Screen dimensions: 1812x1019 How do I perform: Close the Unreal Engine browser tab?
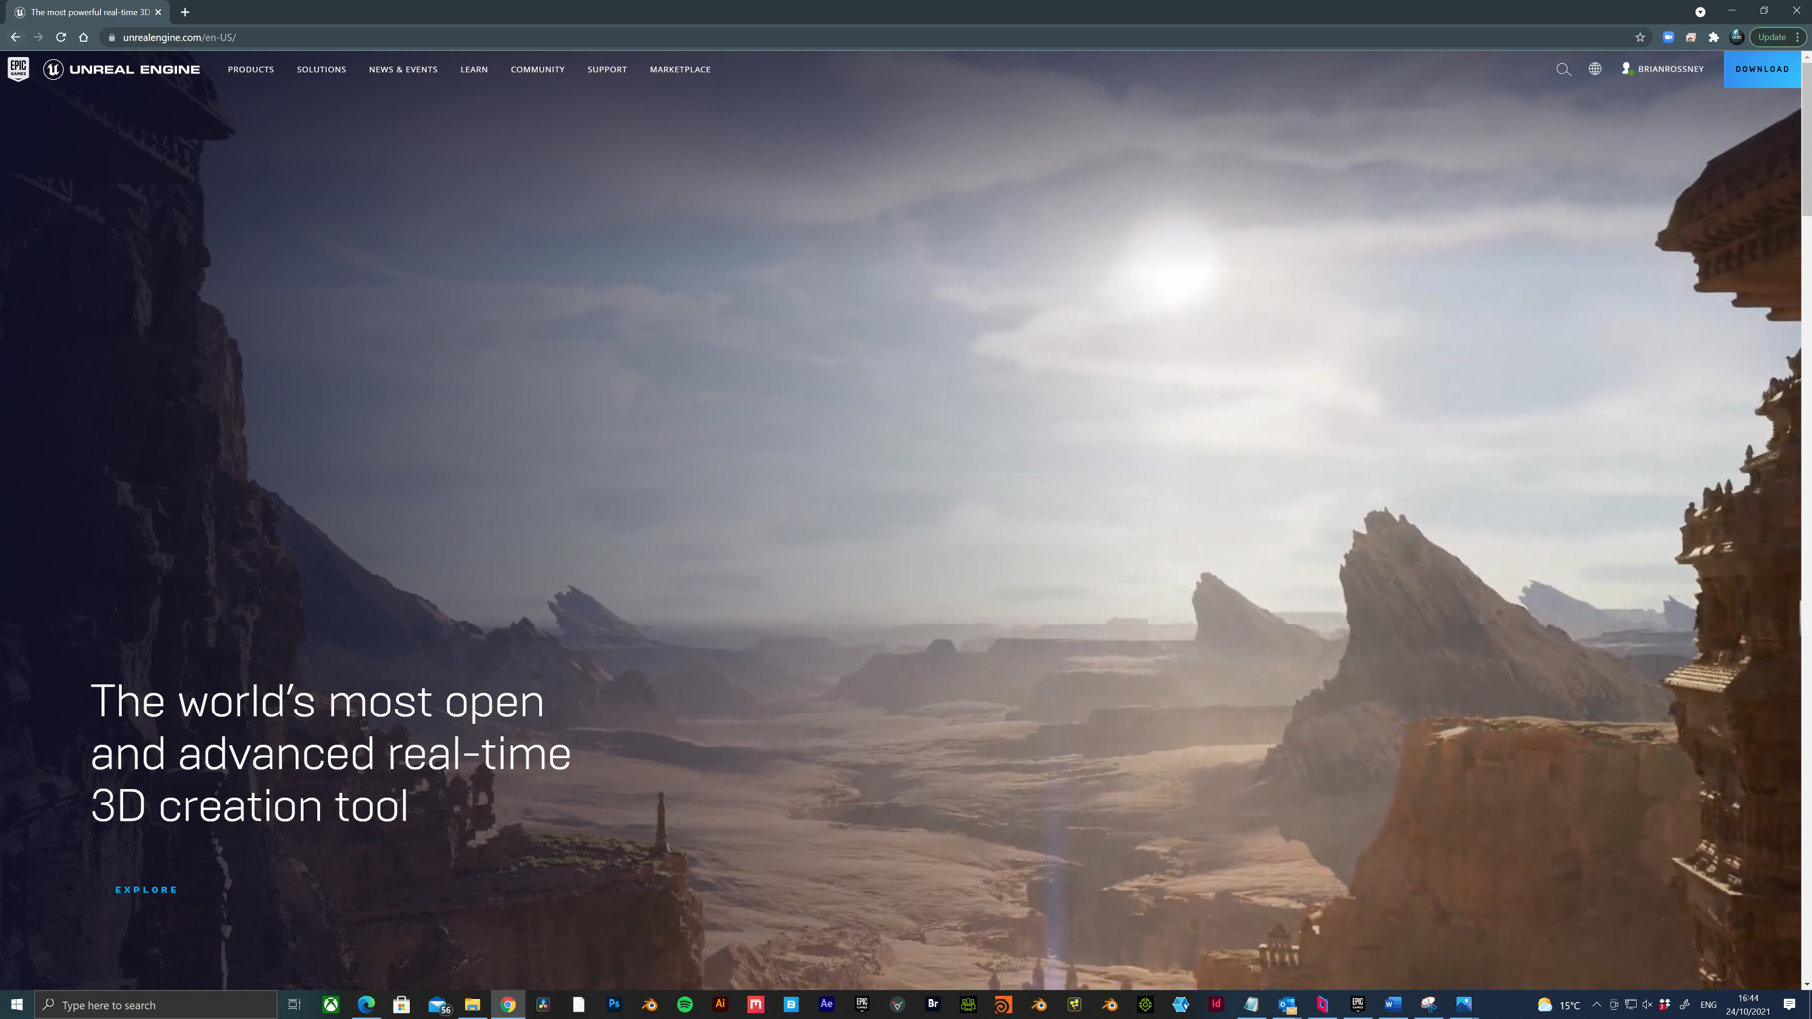click(x=158, y=12)
